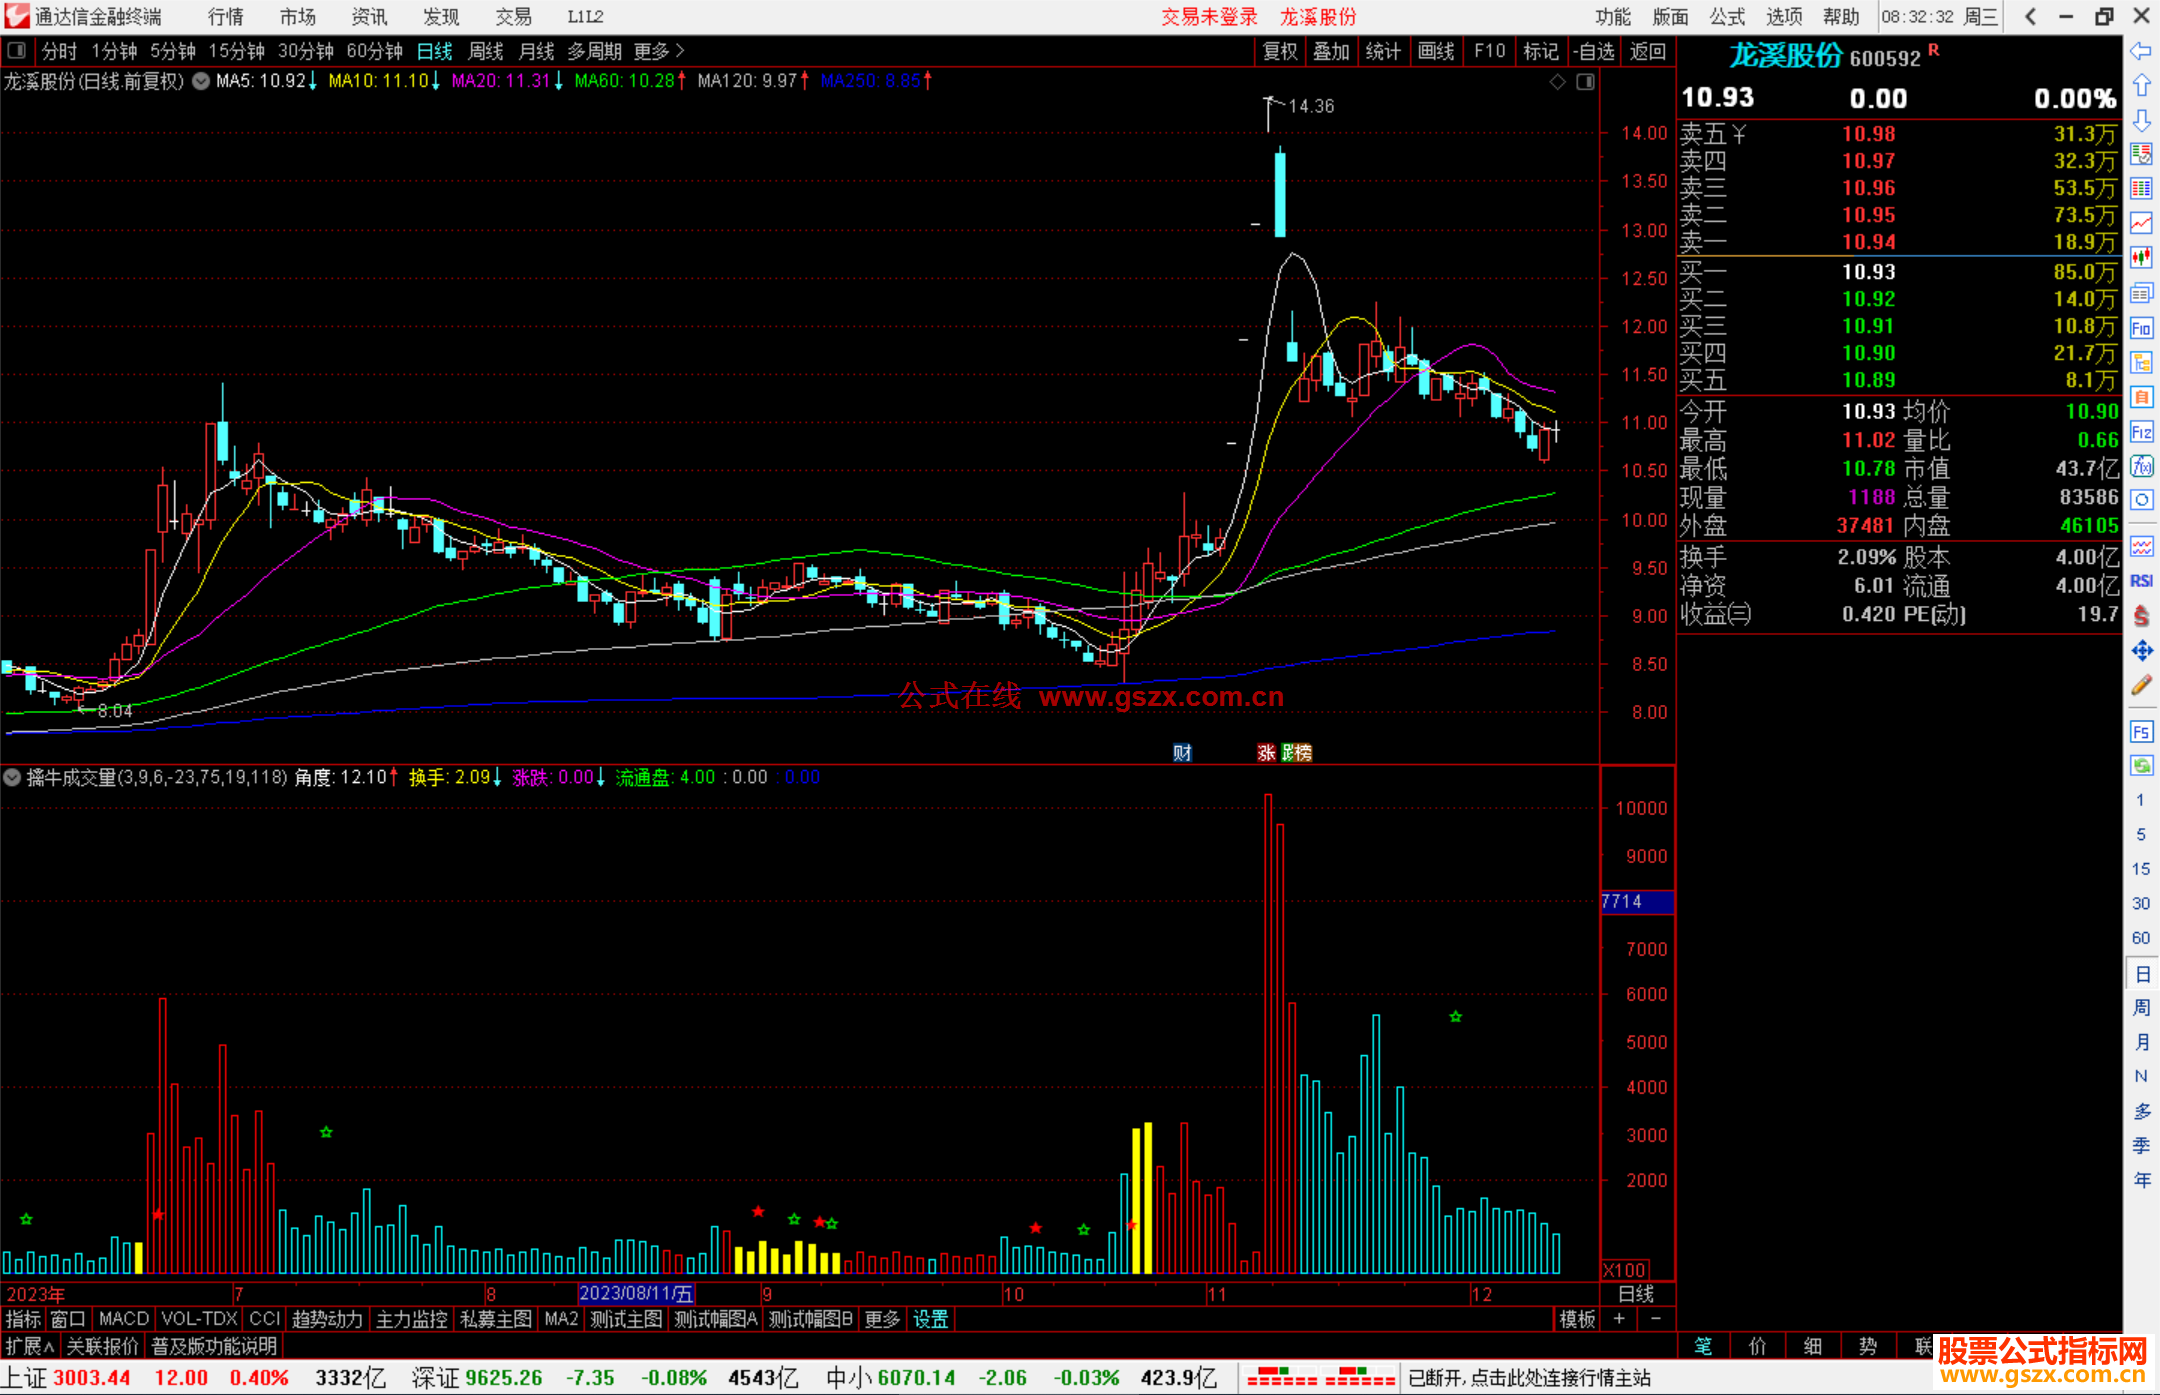
Task: Click the green refresh sidebar icon
Action: click(x=2141, y=766)
